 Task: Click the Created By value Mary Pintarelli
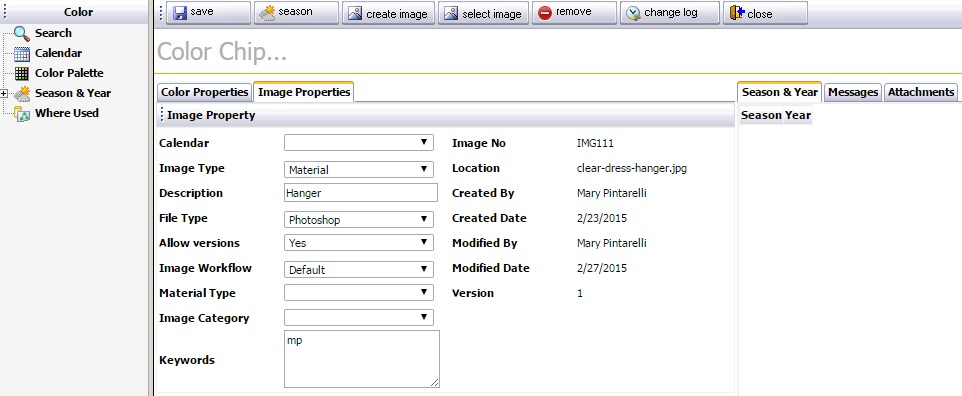612,193
